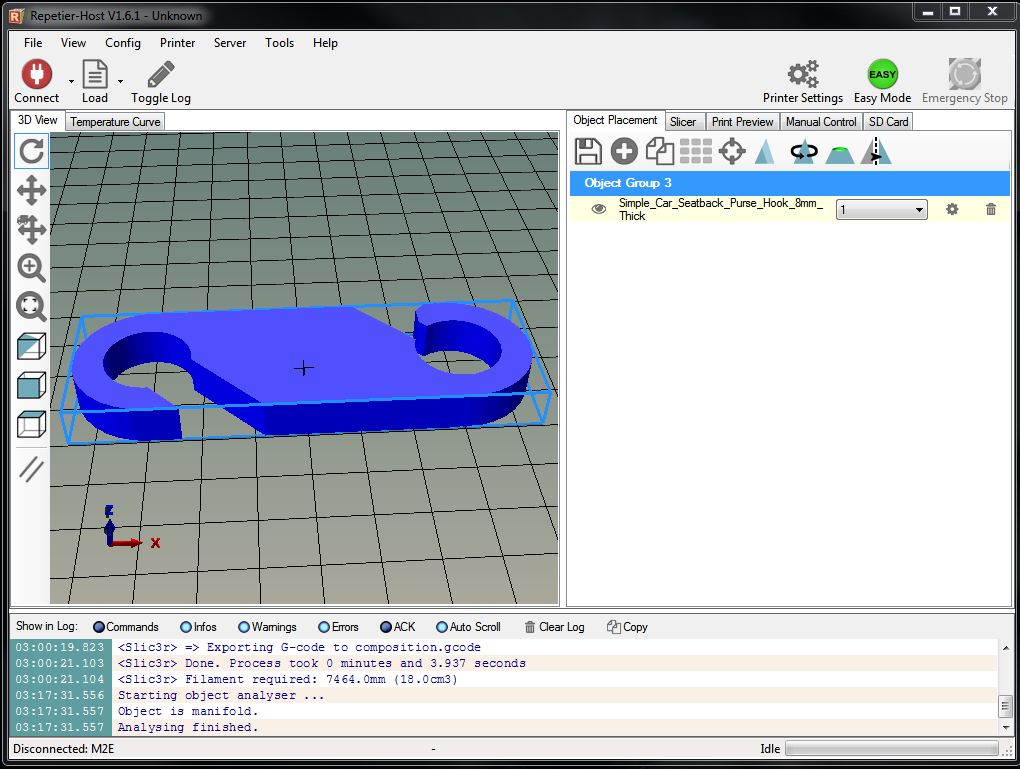1020x769 pixels.
Task: Click the Clear Log button
Action: [x=554, y=627]
